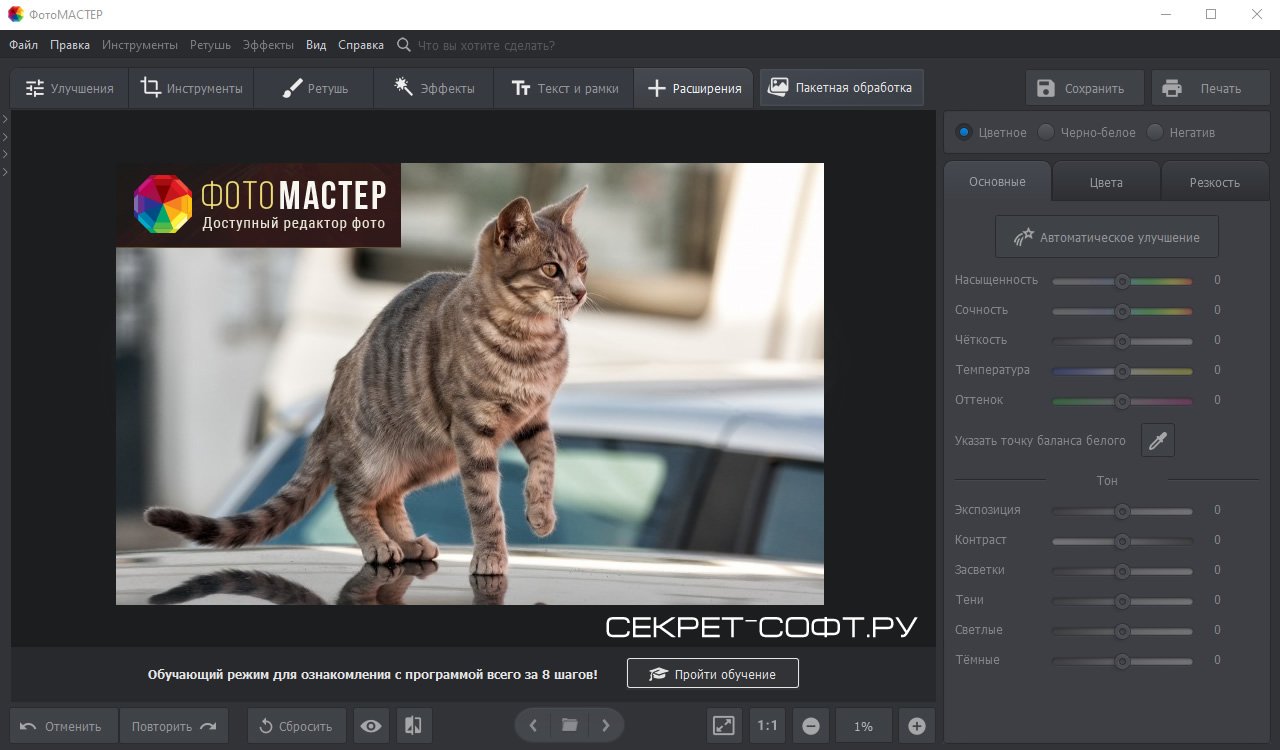Toggle the eye preview original icon
The image size is (1280, 750).
pos(371,726)
